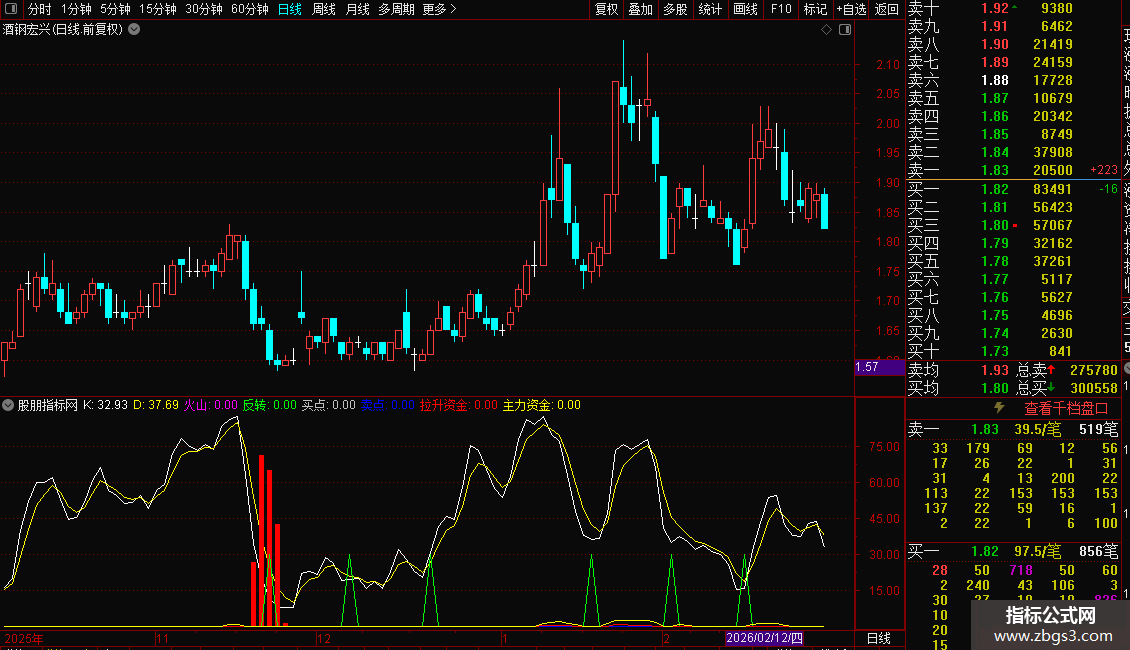Click the 拉升资金: 0.00 indicator label

[x=458, y=405]
